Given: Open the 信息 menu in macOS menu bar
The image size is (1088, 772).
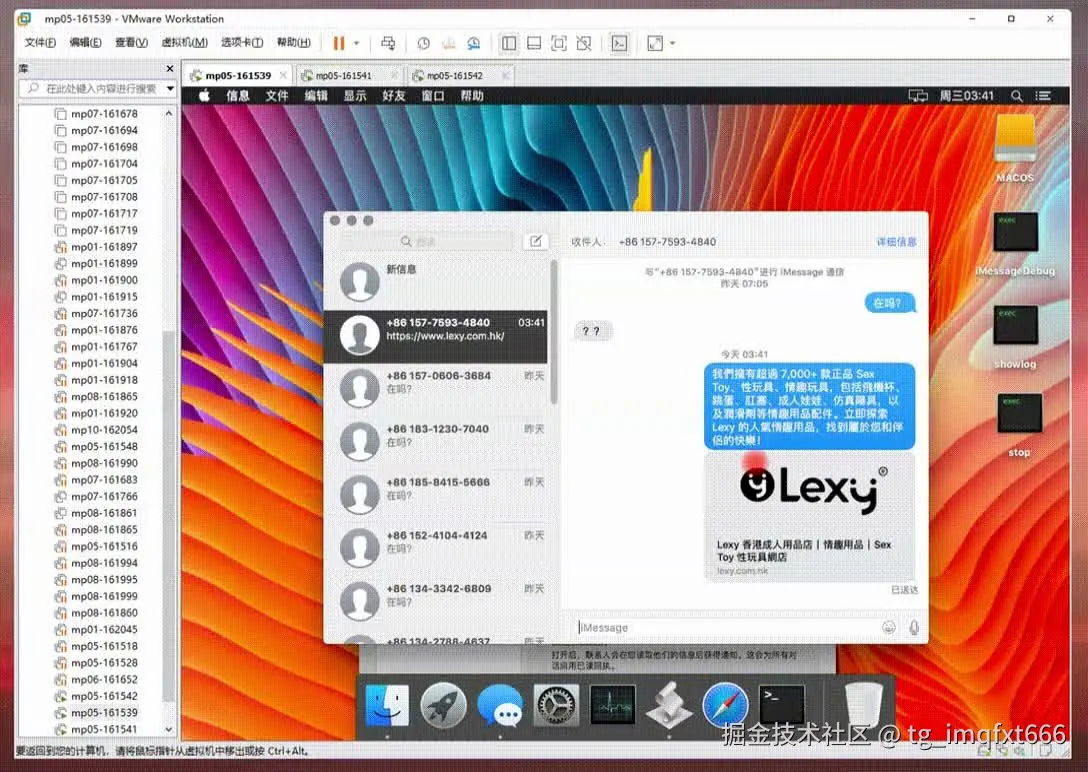Looking at the screenshot, I should click(238, 96).
